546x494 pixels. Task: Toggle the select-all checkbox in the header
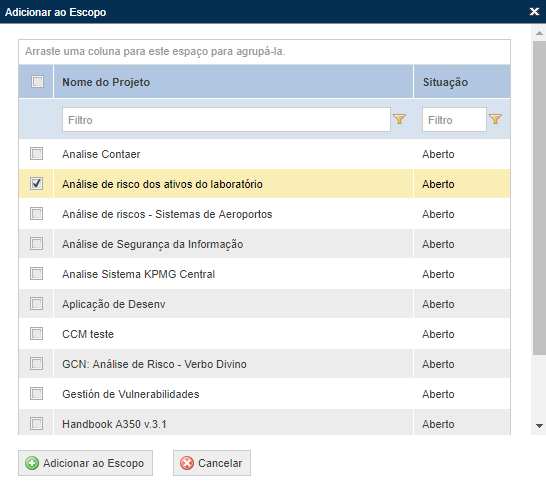pyautogui.click(x=37, y=82)
